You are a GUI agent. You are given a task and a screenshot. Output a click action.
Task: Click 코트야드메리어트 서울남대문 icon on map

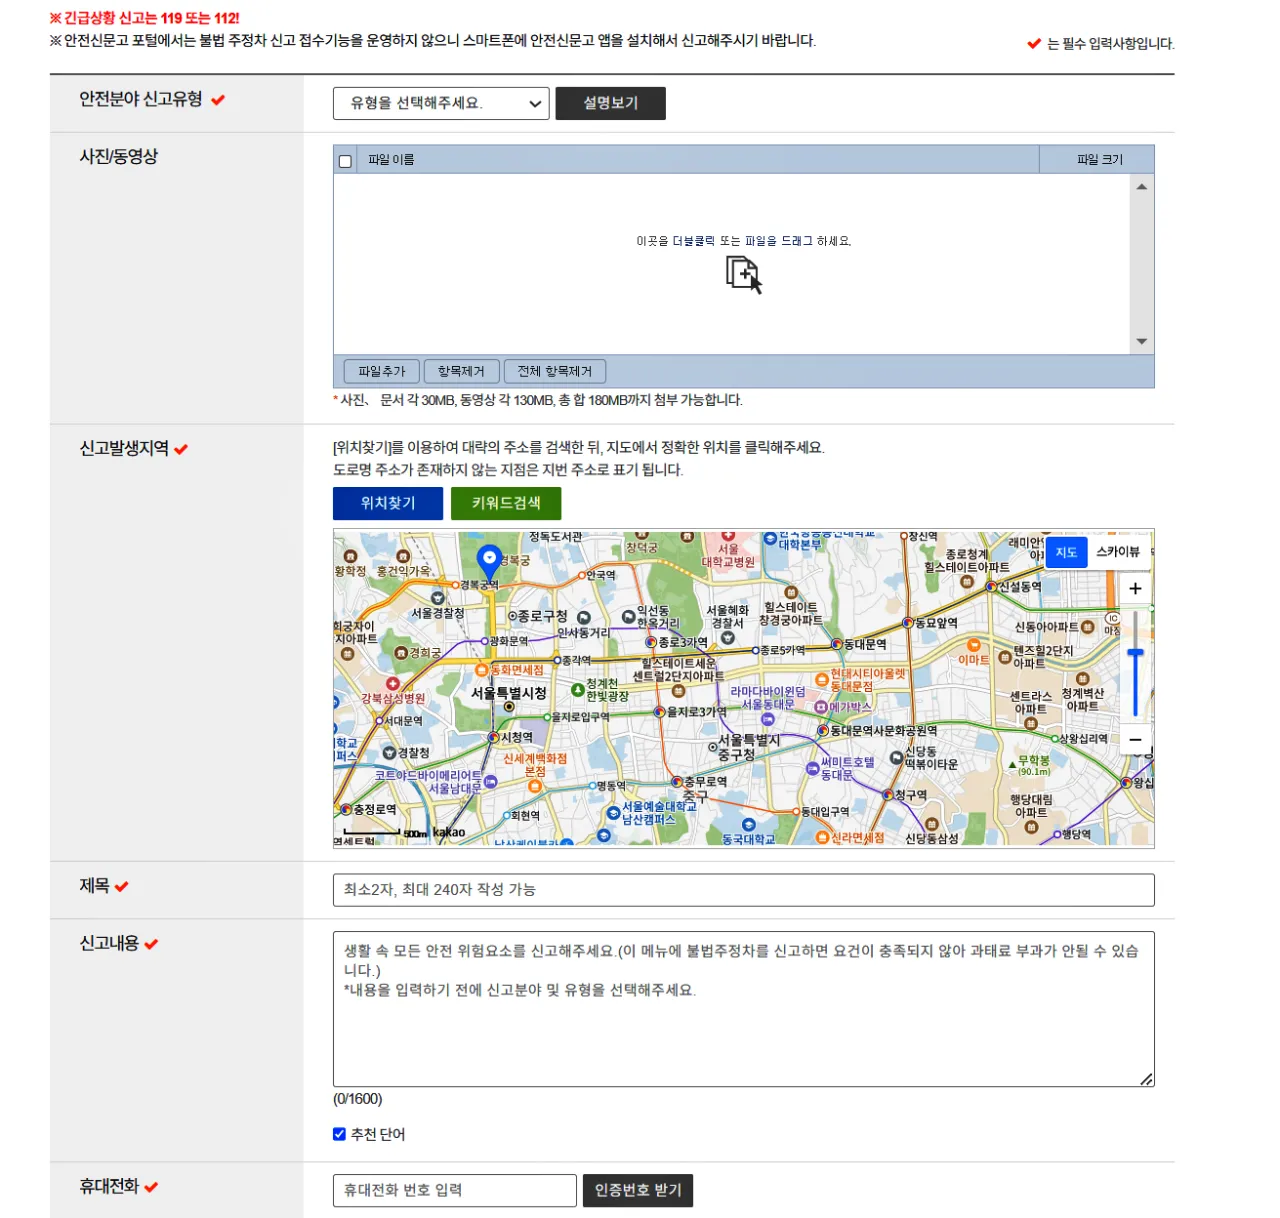click(x=491, y=782)
